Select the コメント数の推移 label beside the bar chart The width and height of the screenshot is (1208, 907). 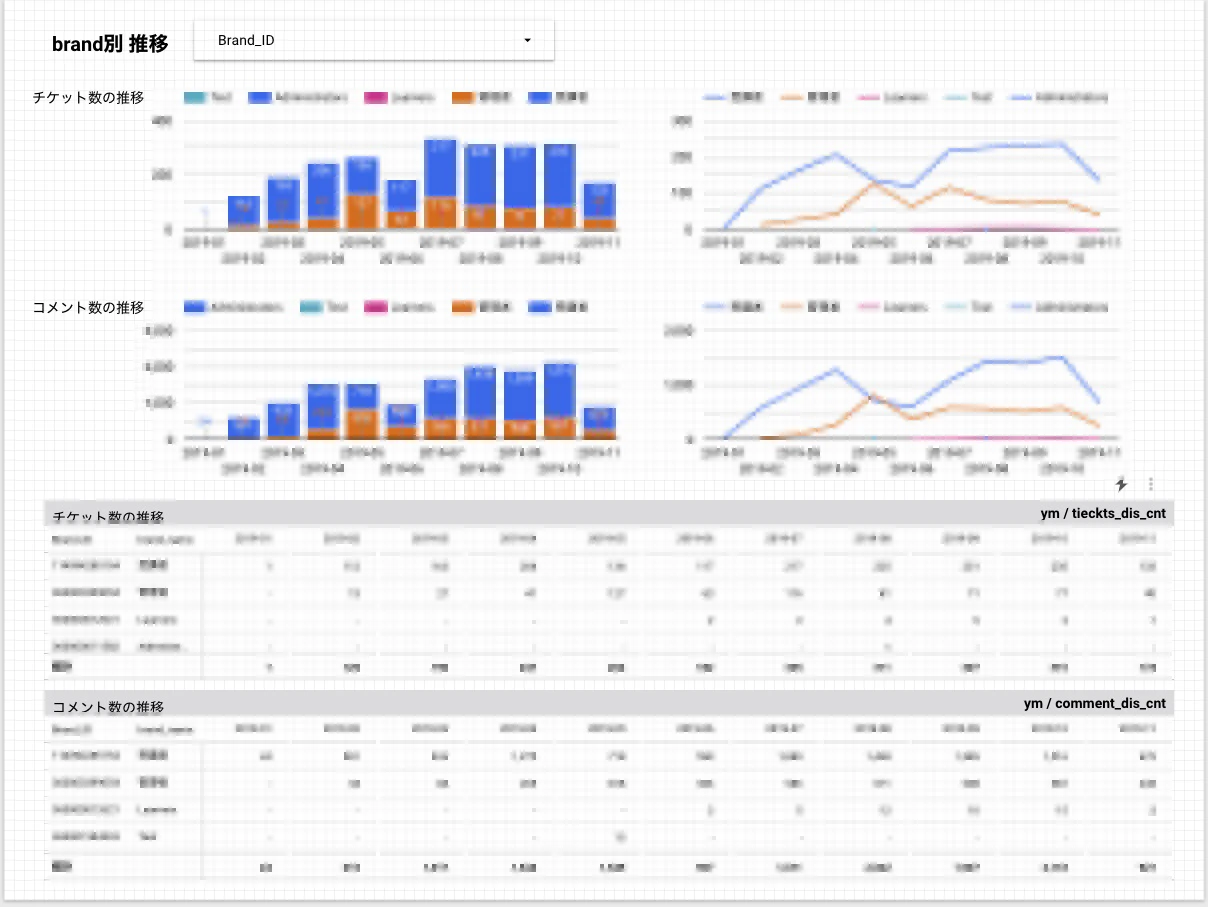(88, 307)
